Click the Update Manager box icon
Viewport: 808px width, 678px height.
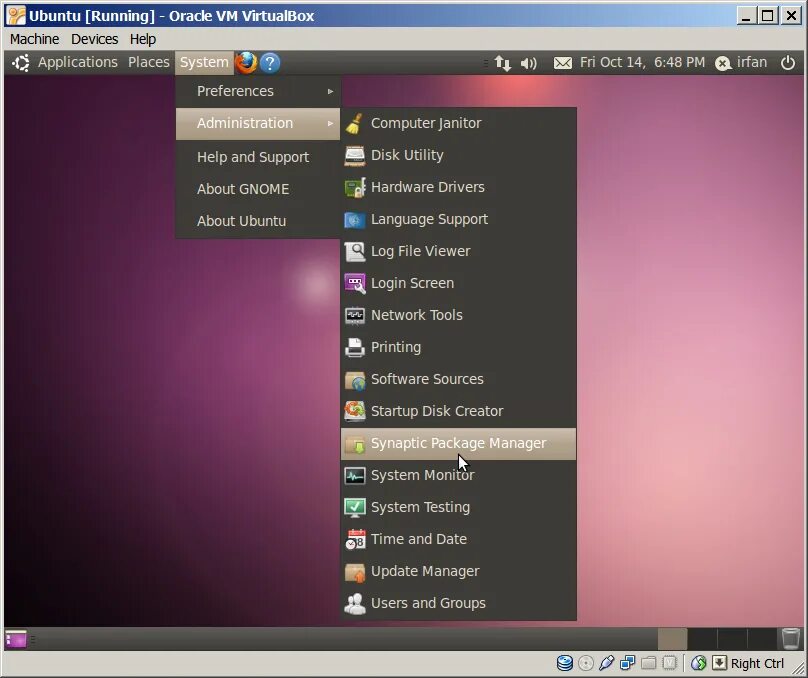pyautogui.click(x=355, y=571)
